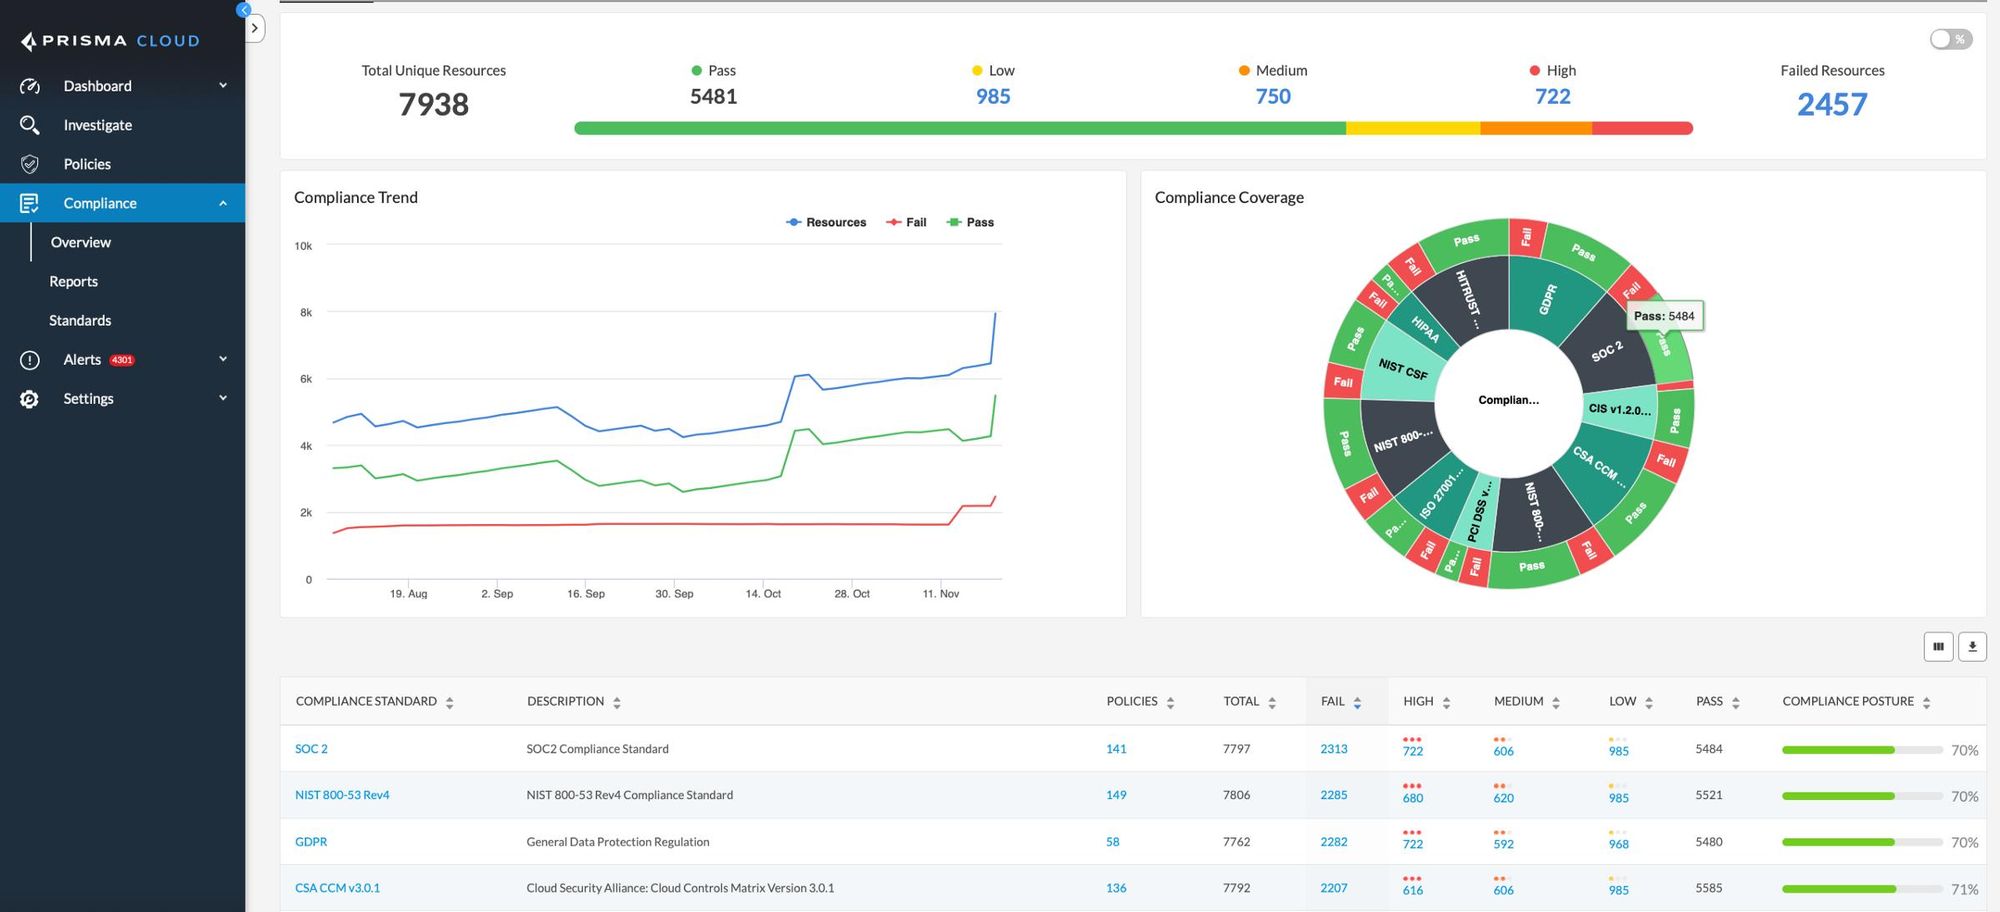Click the Dashboard gauge icon
This screenshot has height=912, width=2000.
[30, 86]
